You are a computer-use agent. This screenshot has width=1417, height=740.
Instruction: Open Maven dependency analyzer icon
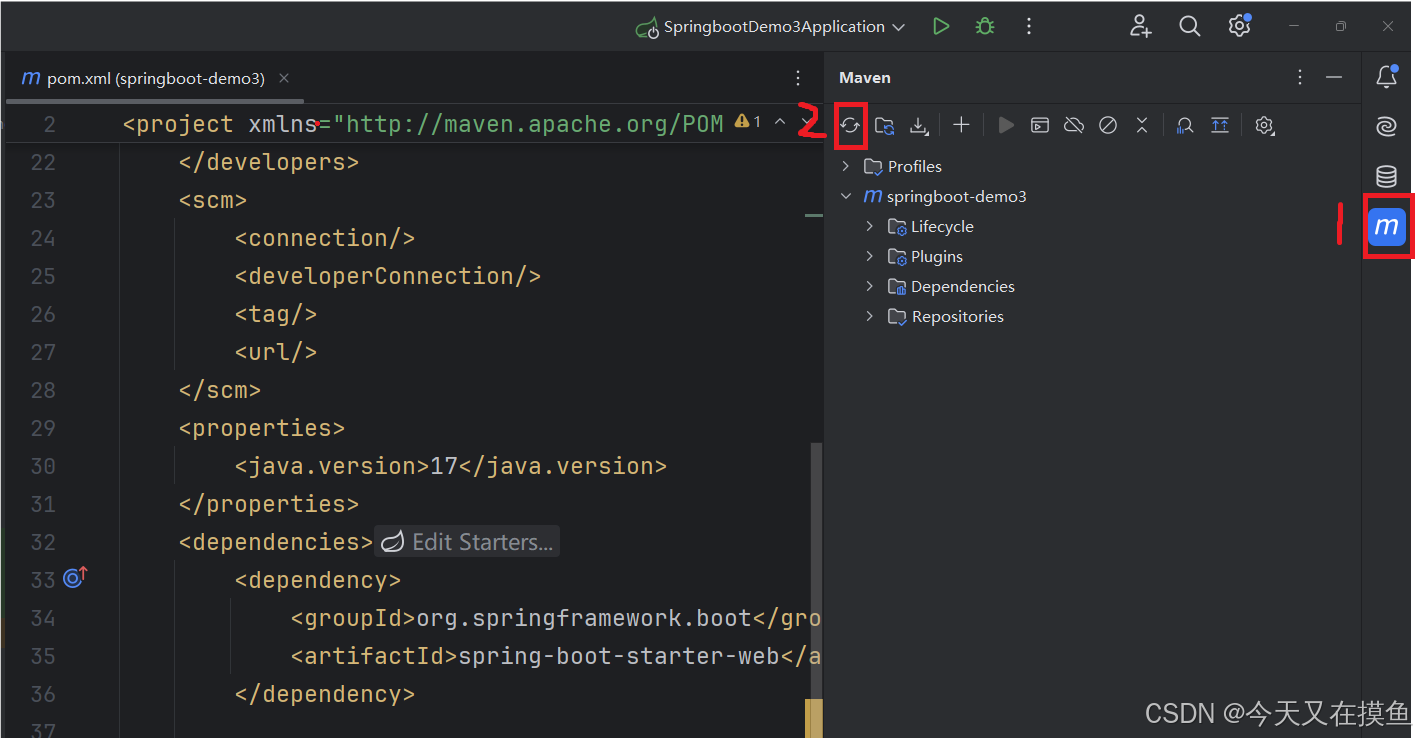[x=1185, y=125]
